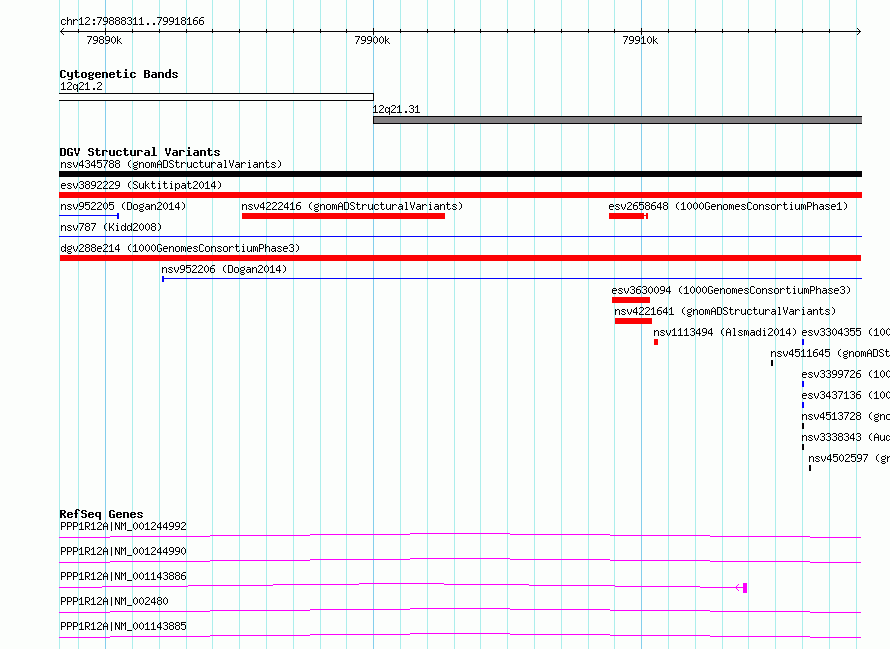Click the magenta exon arrow on NM_001143886

(x=741, y=588)
